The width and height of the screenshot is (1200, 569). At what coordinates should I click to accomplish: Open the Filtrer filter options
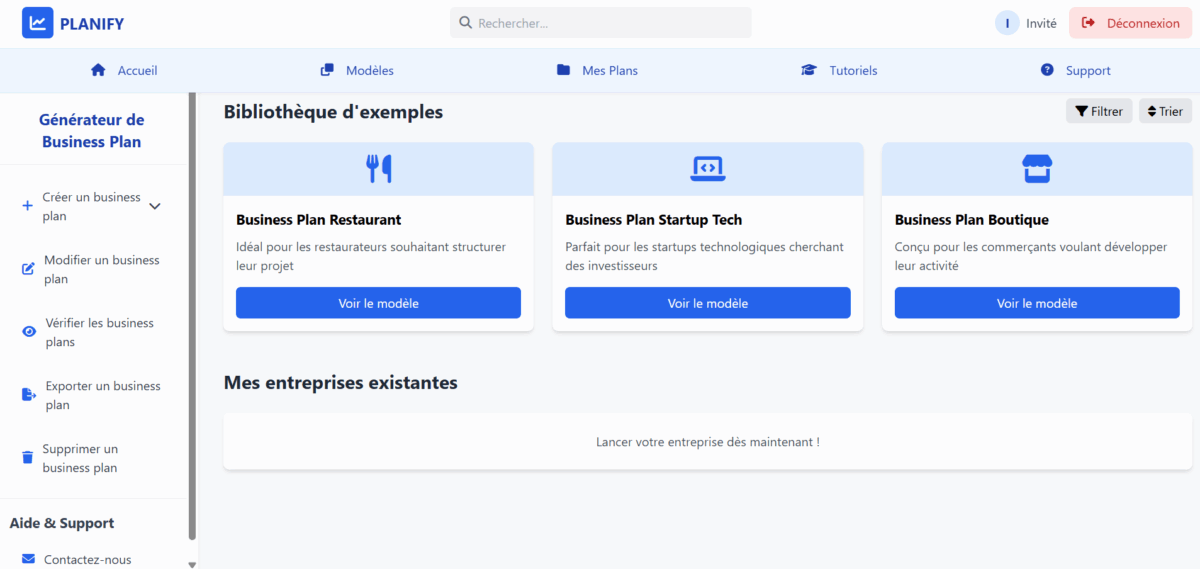point(1099,111)
